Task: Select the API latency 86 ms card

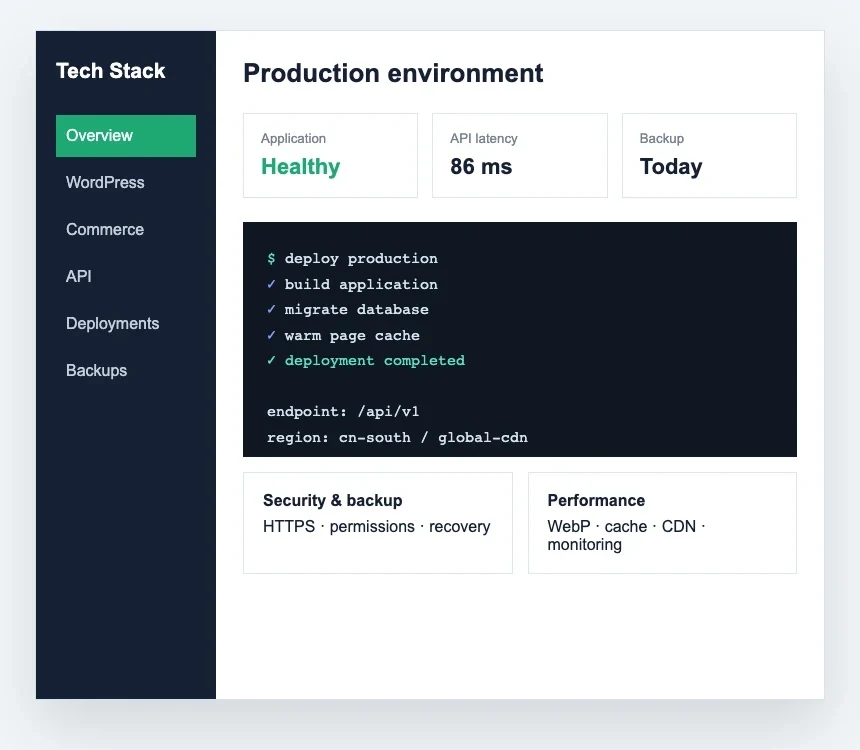Action: point(520,155)
